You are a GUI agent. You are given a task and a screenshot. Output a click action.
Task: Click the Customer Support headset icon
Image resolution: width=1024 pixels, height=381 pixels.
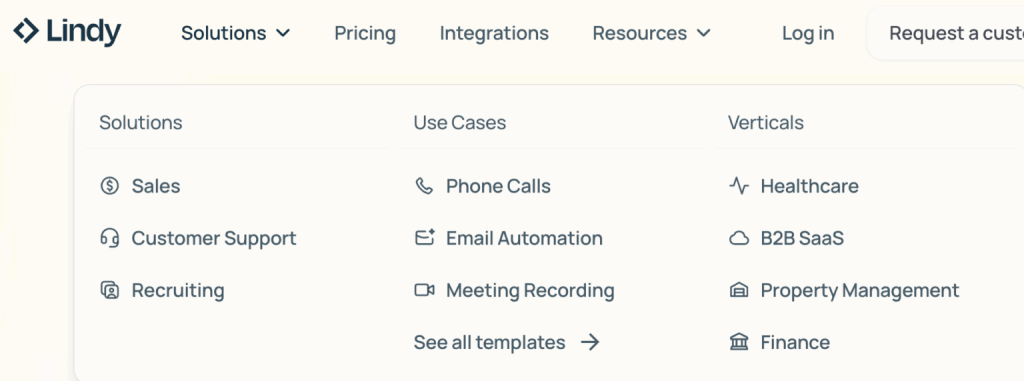click(110, 238)
